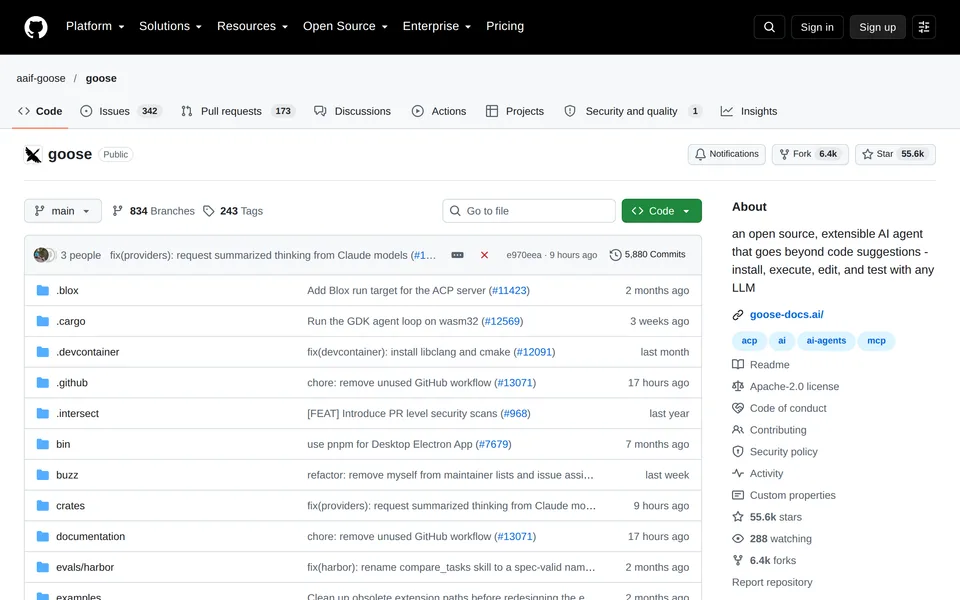Screen dimensions: 960x600
Task: View the failed checks red X icon
Action: [484, 255]
